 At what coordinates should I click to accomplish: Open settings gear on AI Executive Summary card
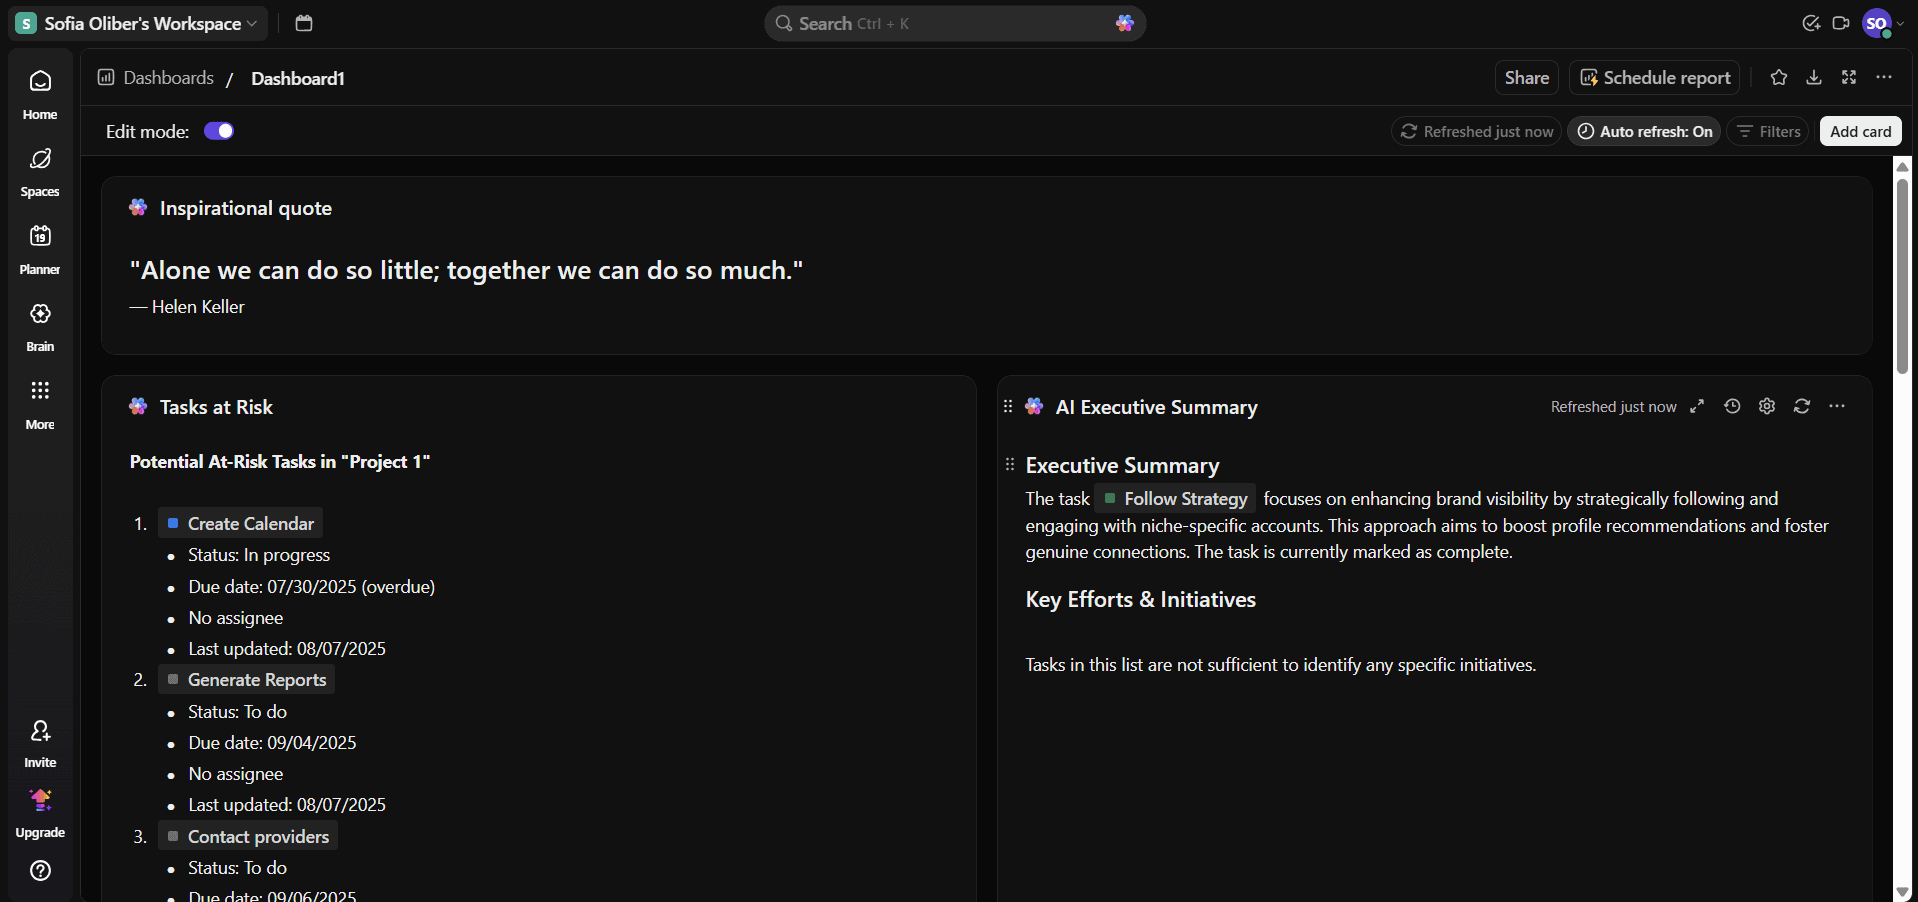[1767, 406]
